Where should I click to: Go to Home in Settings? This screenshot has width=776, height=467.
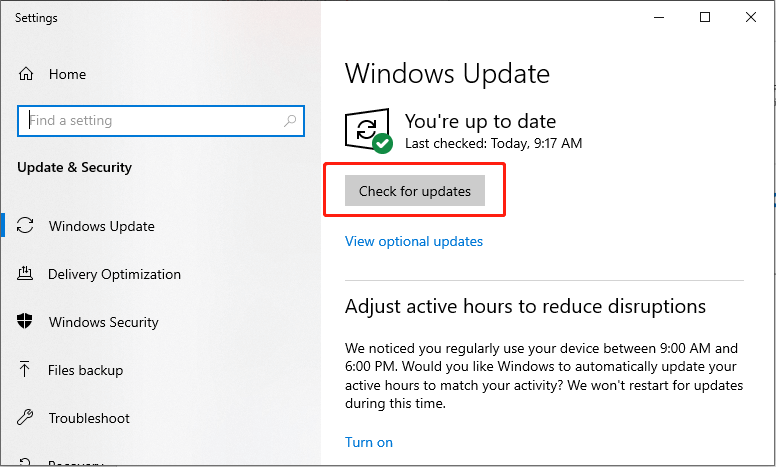point(67,74)
